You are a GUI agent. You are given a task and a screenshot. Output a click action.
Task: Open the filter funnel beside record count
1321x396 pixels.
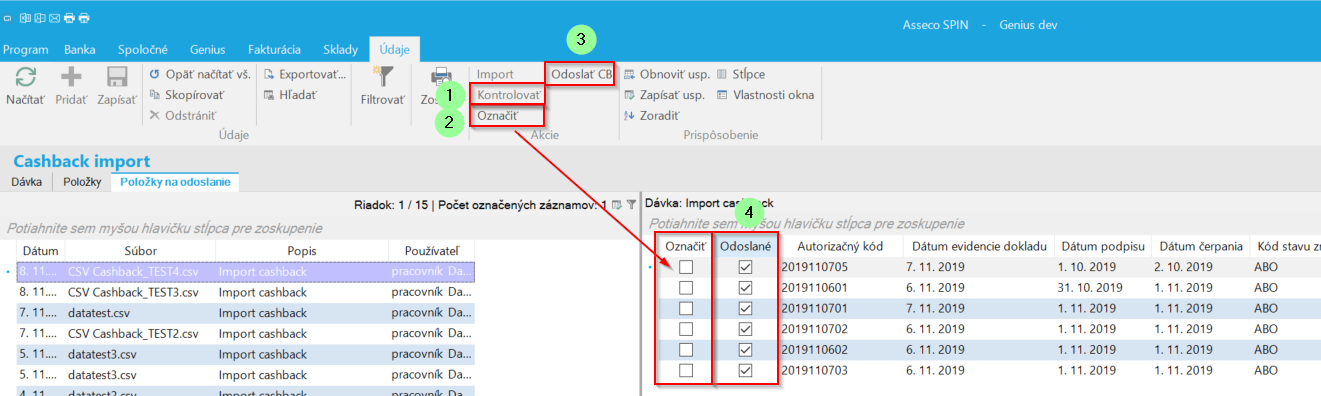[x=631, y=204]
